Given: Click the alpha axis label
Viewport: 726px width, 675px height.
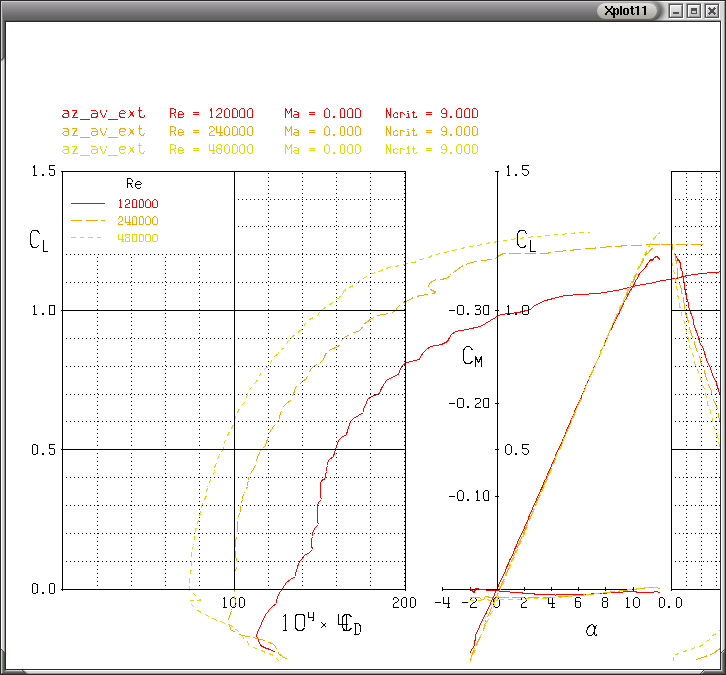Looking at the screenshot, I should 591,630.
